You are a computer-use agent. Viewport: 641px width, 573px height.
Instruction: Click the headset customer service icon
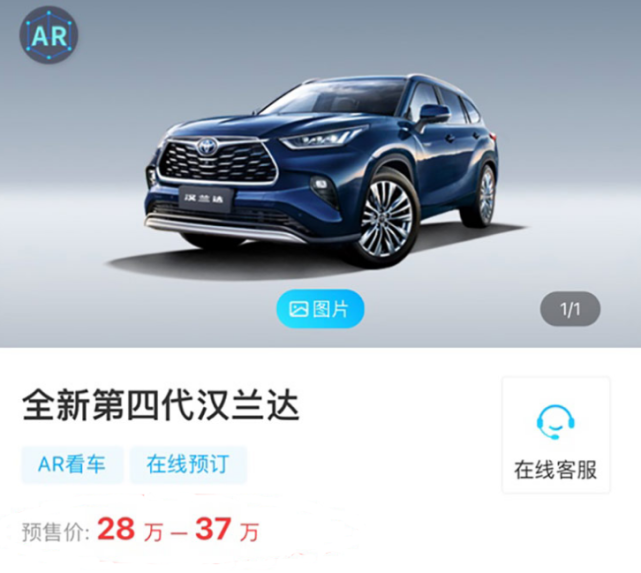click(556, 422)
